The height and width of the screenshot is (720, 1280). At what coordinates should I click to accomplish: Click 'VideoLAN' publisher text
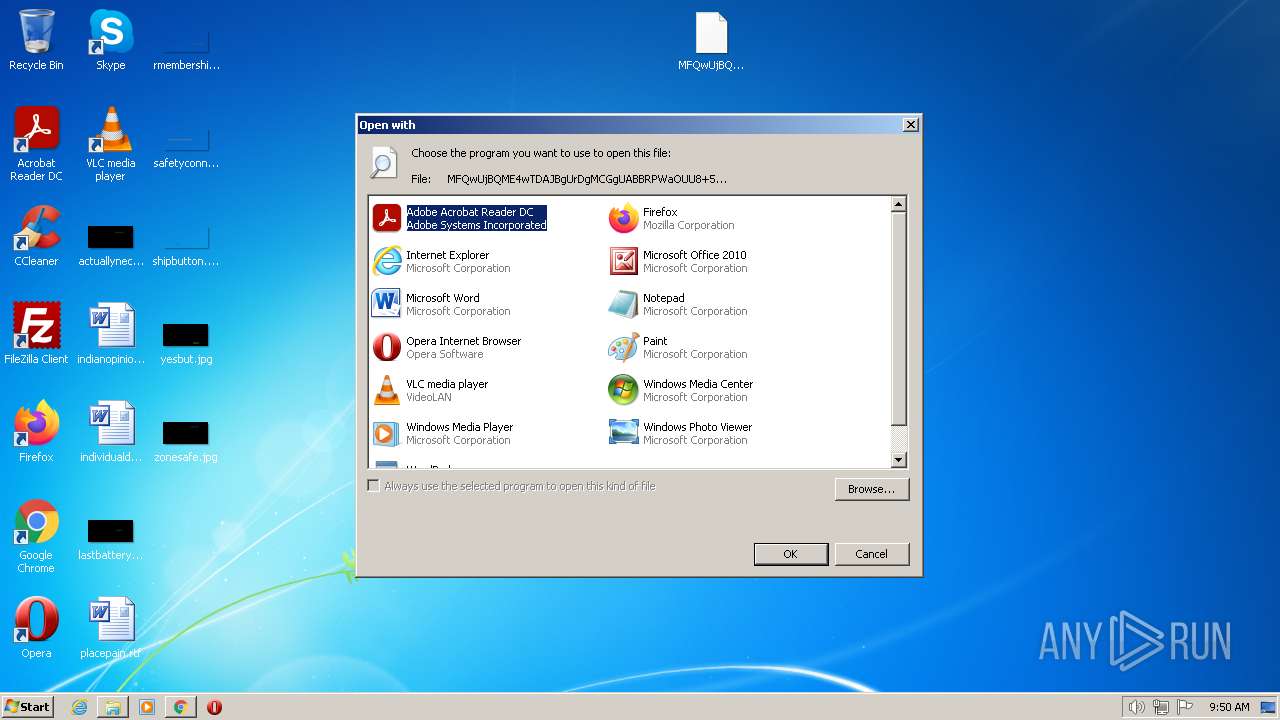(430, 398)
